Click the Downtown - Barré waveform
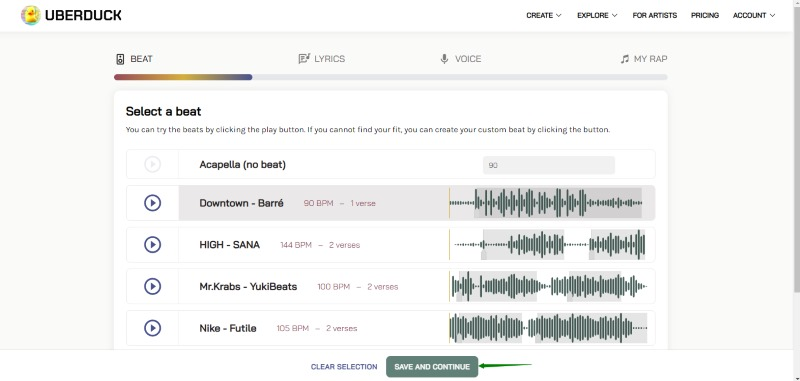Screen dimensions: 800x381 coord(546,203)
